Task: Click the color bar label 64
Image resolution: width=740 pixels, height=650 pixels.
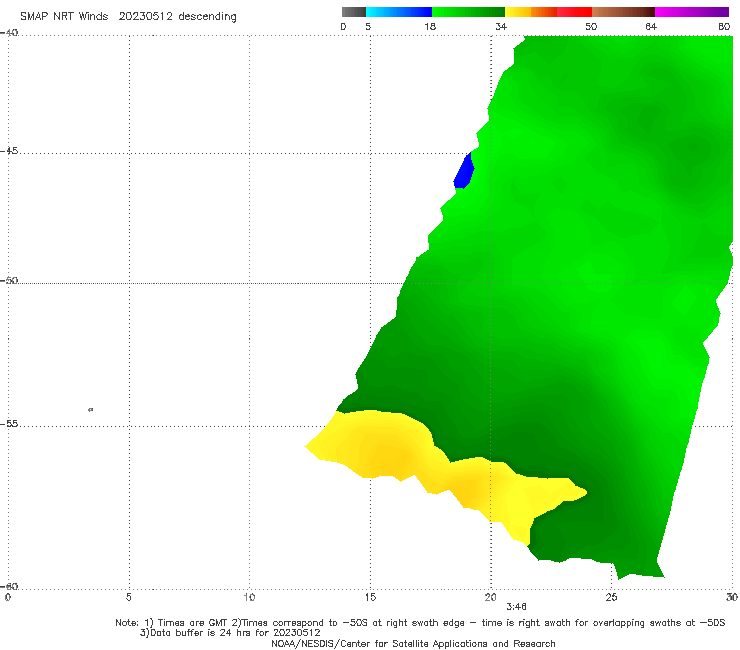Action: pos(651,26)
